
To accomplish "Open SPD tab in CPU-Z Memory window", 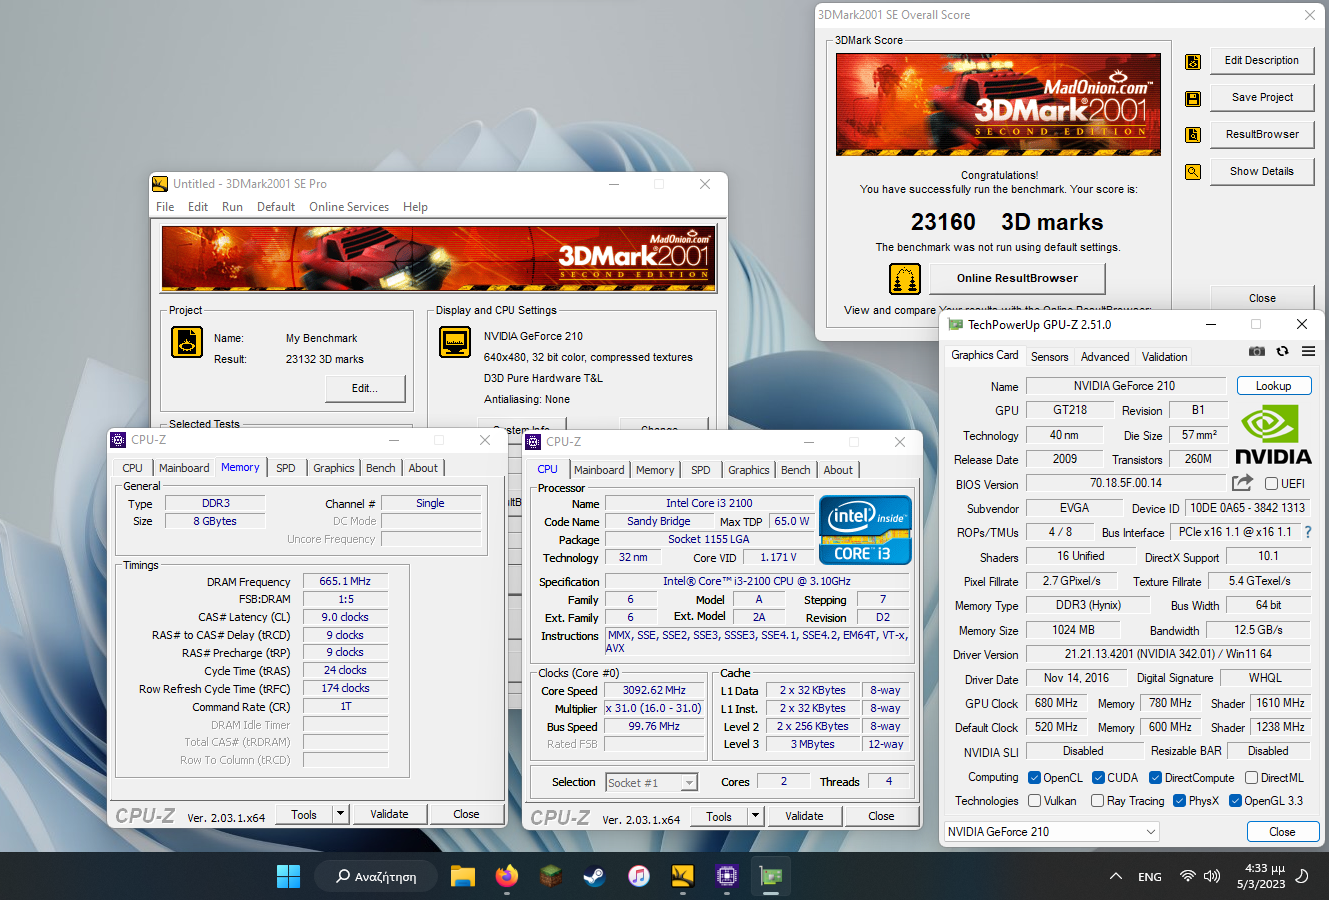I will [286, 468].
